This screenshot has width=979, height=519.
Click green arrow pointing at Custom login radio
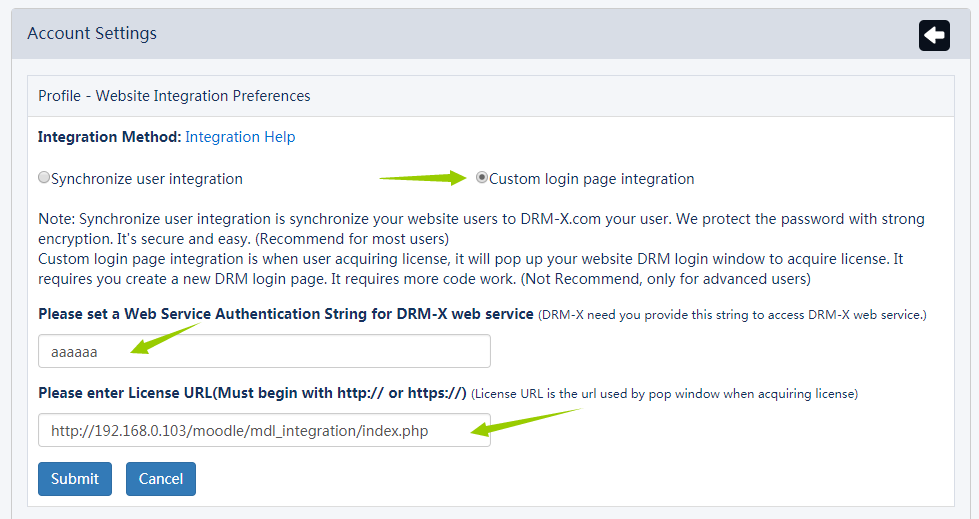[422, 178]
